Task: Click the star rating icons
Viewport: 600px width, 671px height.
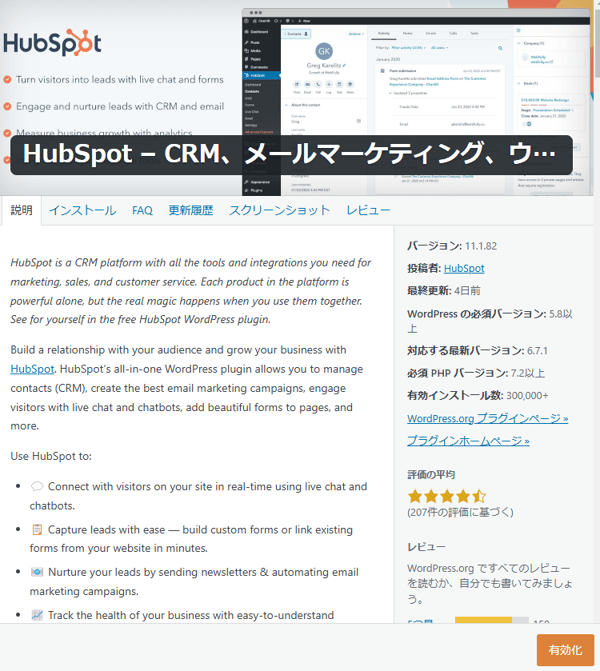Action: (x=447, y=496)
